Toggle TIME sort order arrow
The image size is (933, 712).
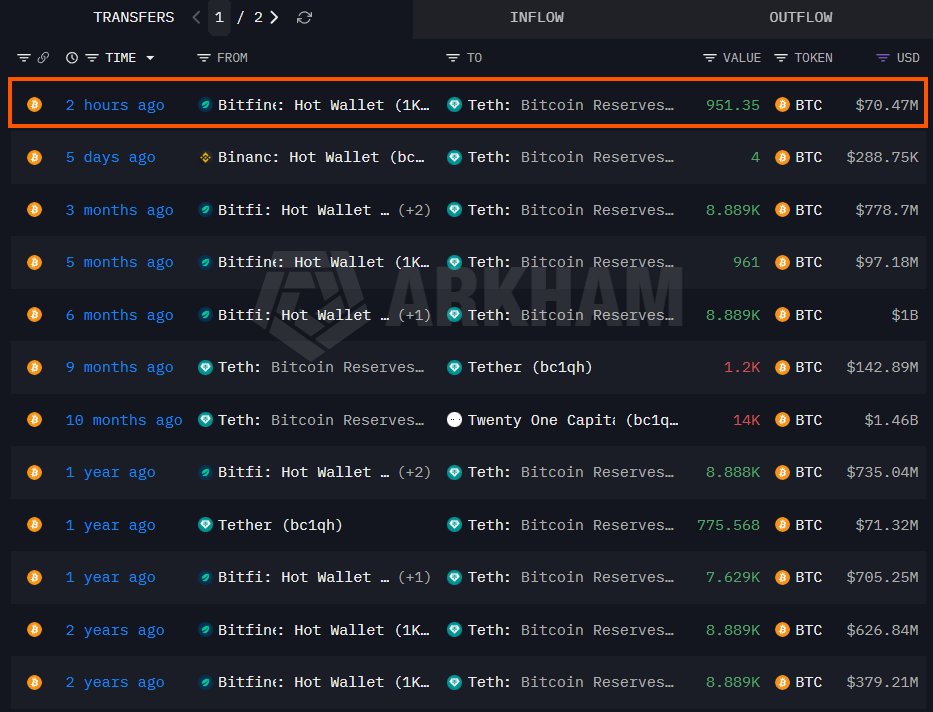tap(150, 58)
